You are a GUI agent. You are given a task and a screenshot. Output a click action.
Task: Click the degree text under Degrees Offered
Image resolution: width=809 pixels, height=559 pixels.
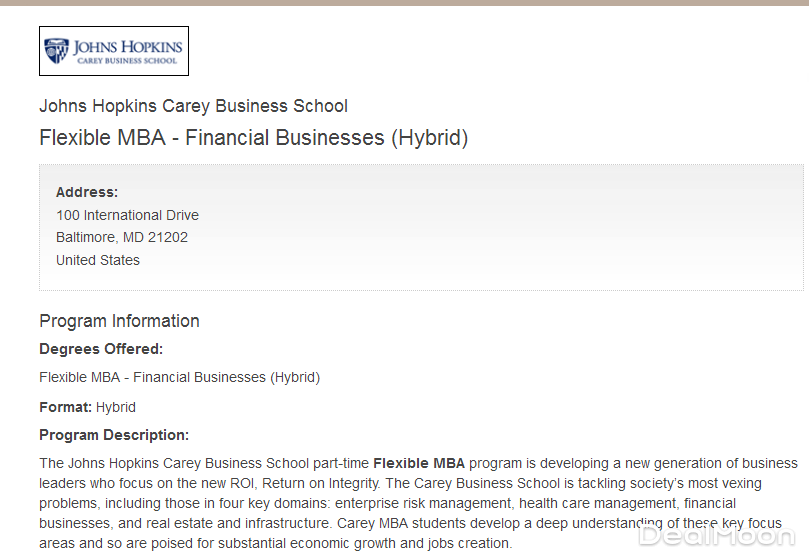[x=179, y=377]
